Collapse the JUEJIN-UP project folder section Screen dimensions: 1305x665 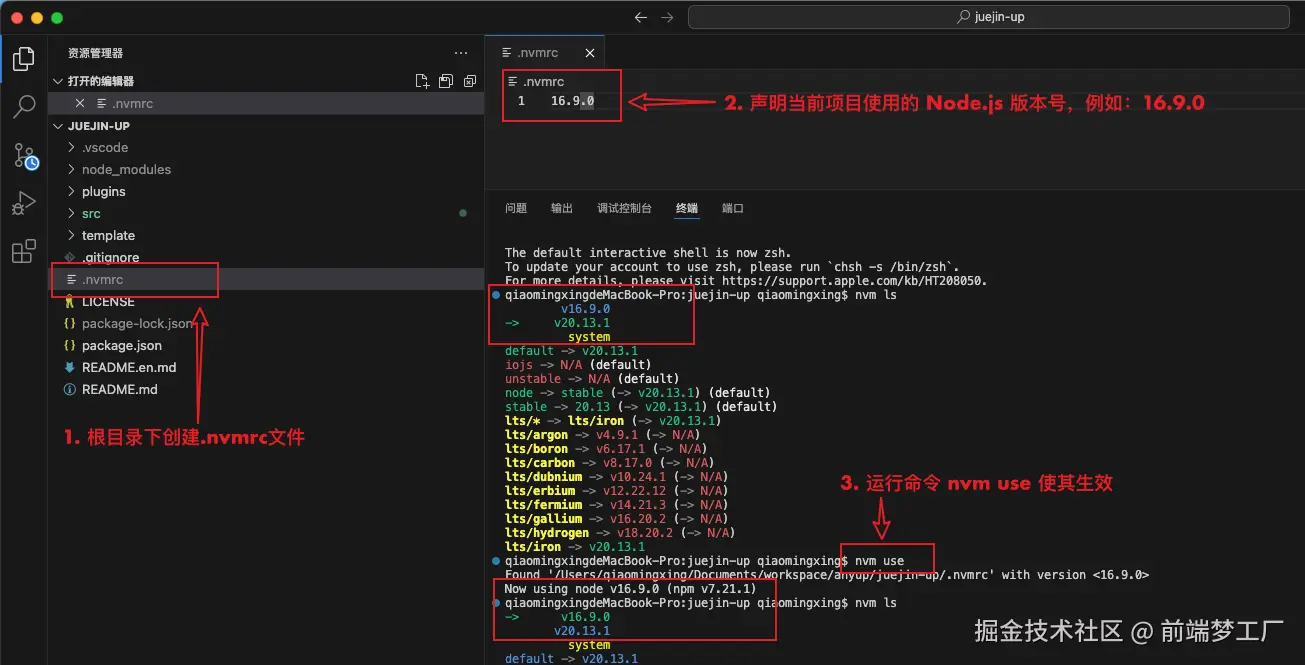pos(266,126)
